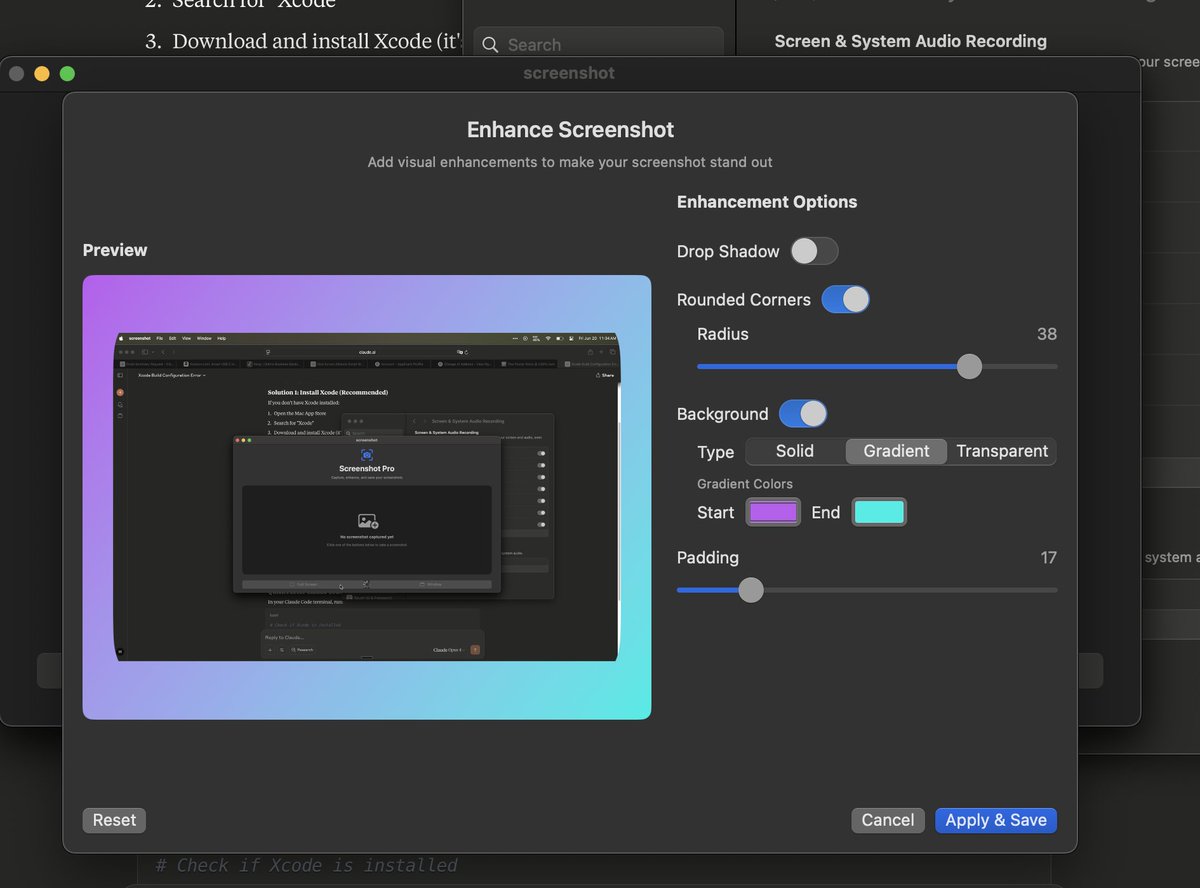Click the Cancel button
Screen dimensions: 1200x888
888,820
